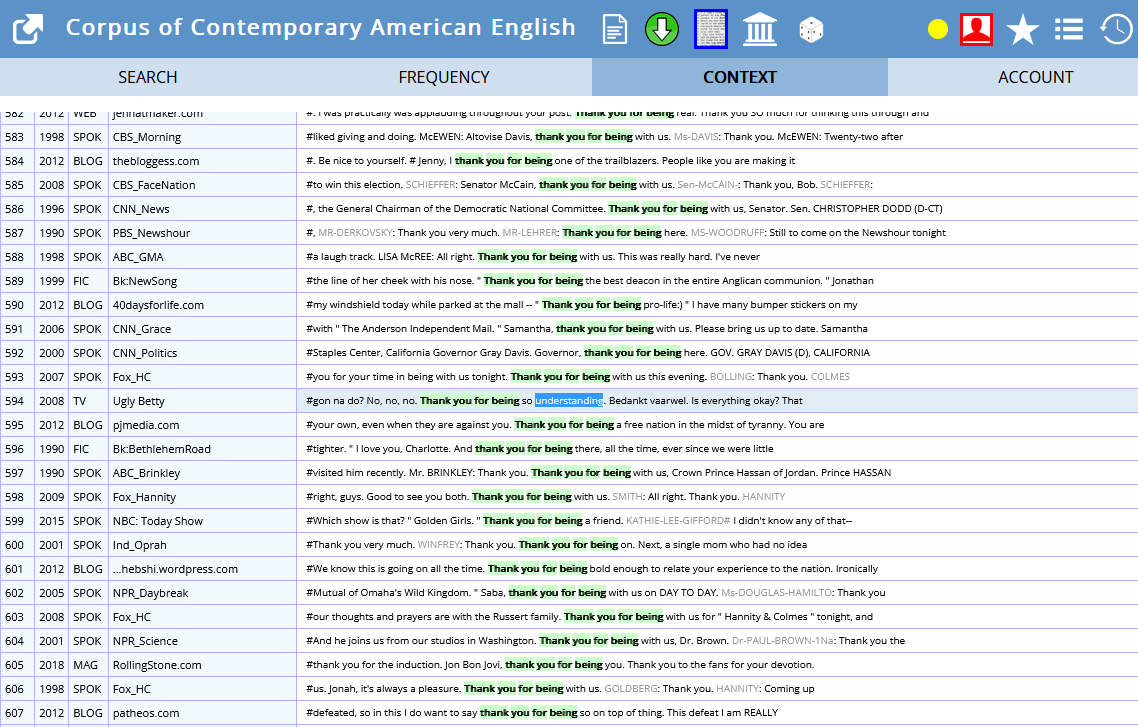Click the clock history icon
The width and height of the screenshot is (1138, 727).
point(1116,30)
